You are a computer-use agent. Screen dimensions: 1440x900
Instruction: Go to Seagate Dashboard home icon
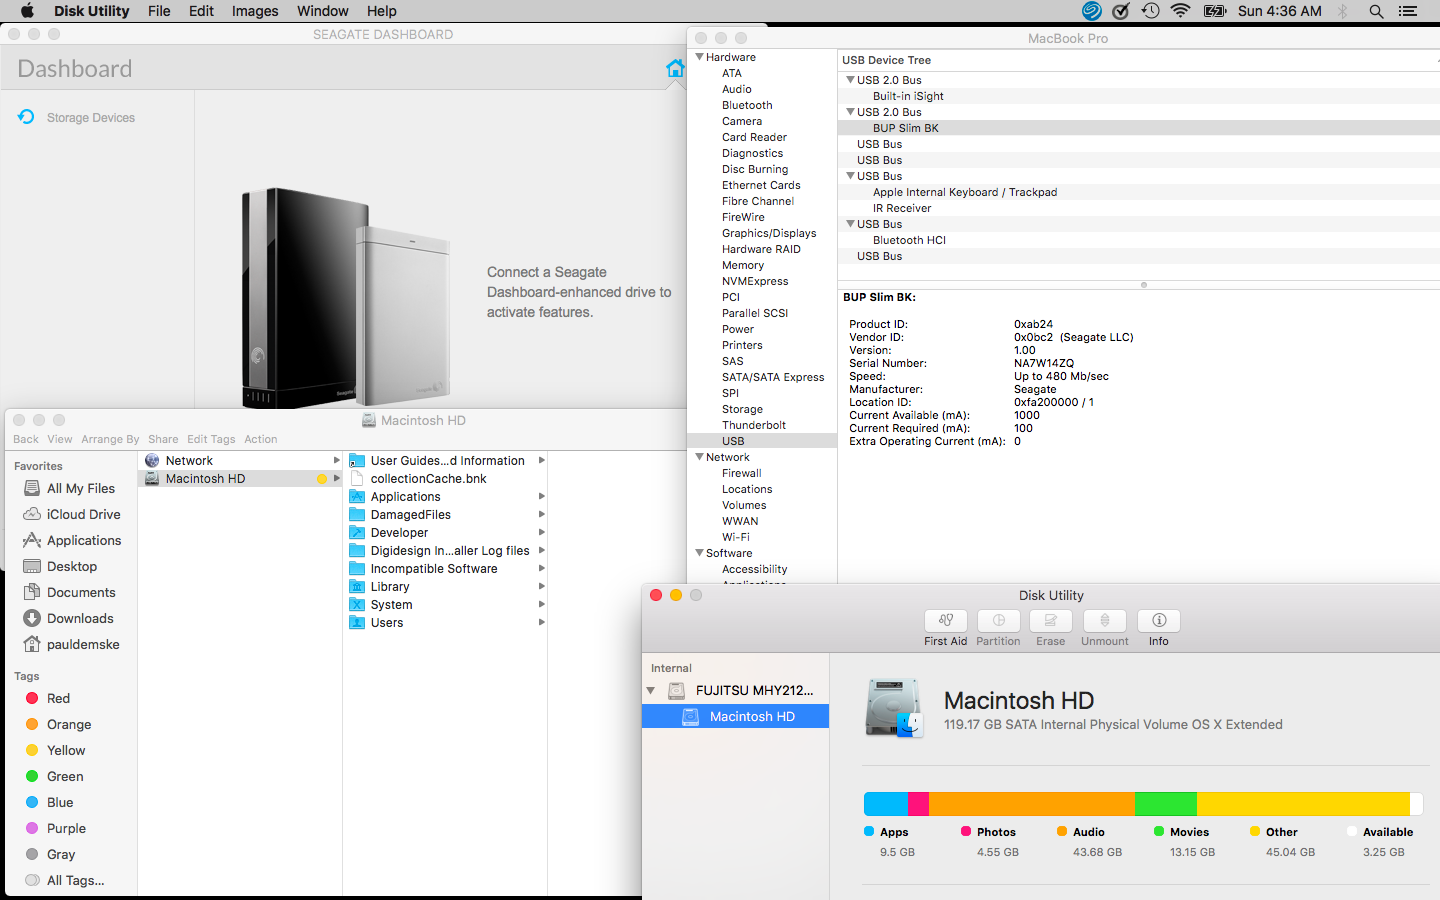[x=675, y=68]
